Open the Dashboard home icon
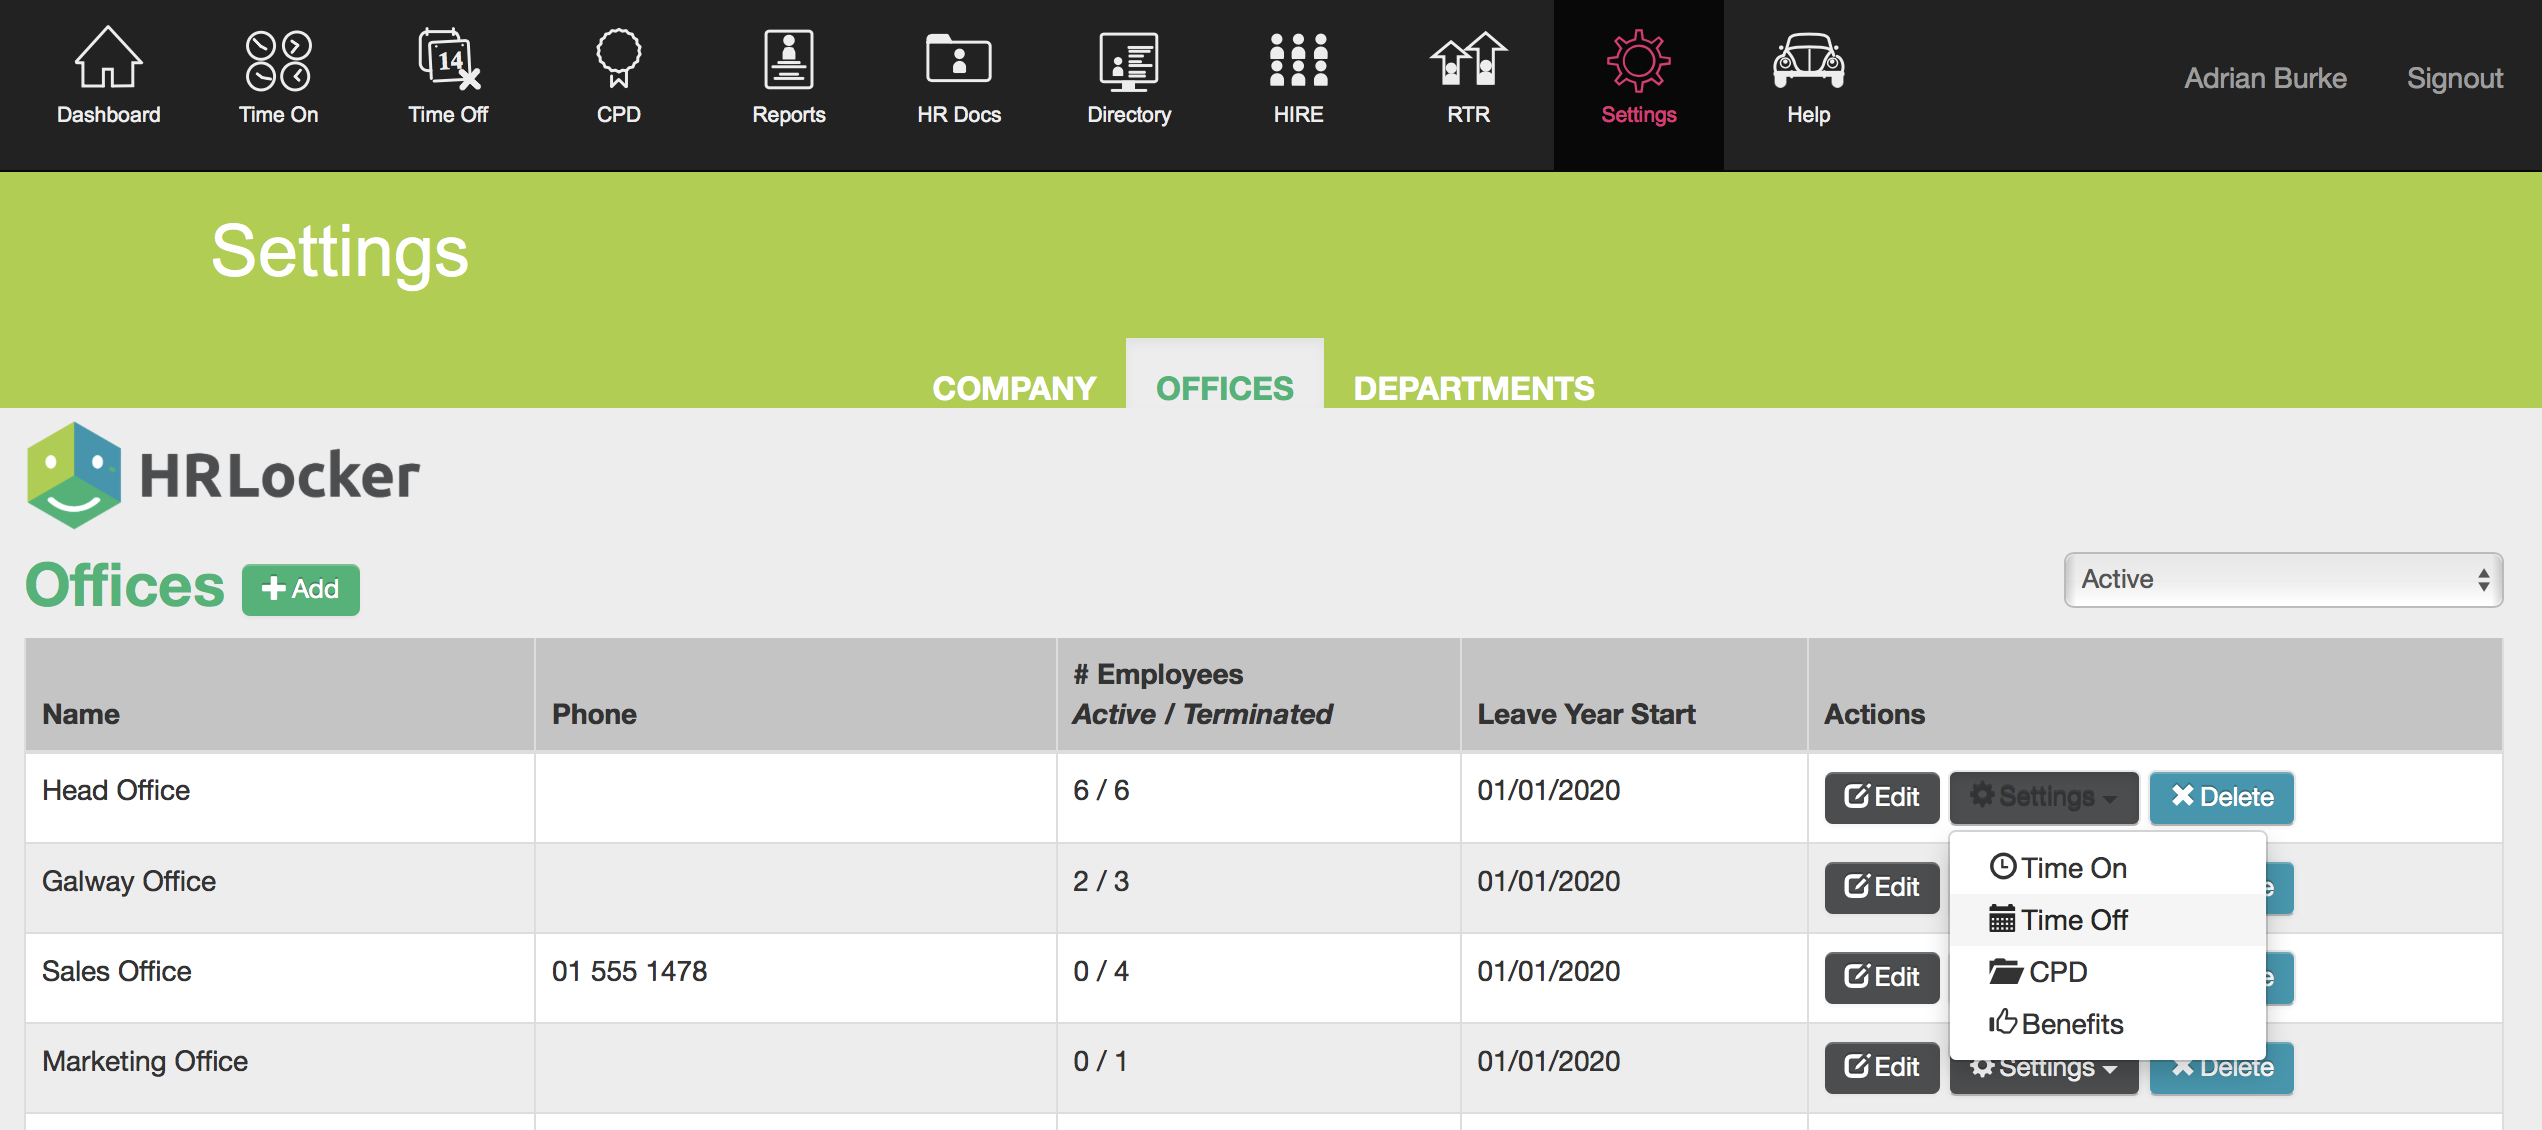This screenshot has width=2542, height=1130. pos(108,60)
